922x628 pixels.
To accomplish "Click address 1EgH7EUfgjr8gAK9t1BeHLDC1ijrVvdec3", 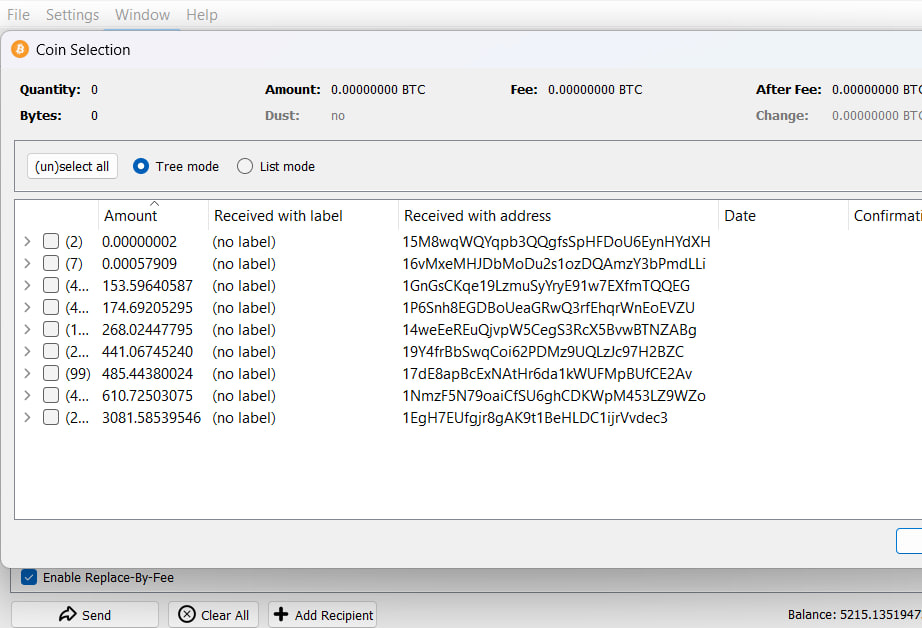I will click(535, 418).
